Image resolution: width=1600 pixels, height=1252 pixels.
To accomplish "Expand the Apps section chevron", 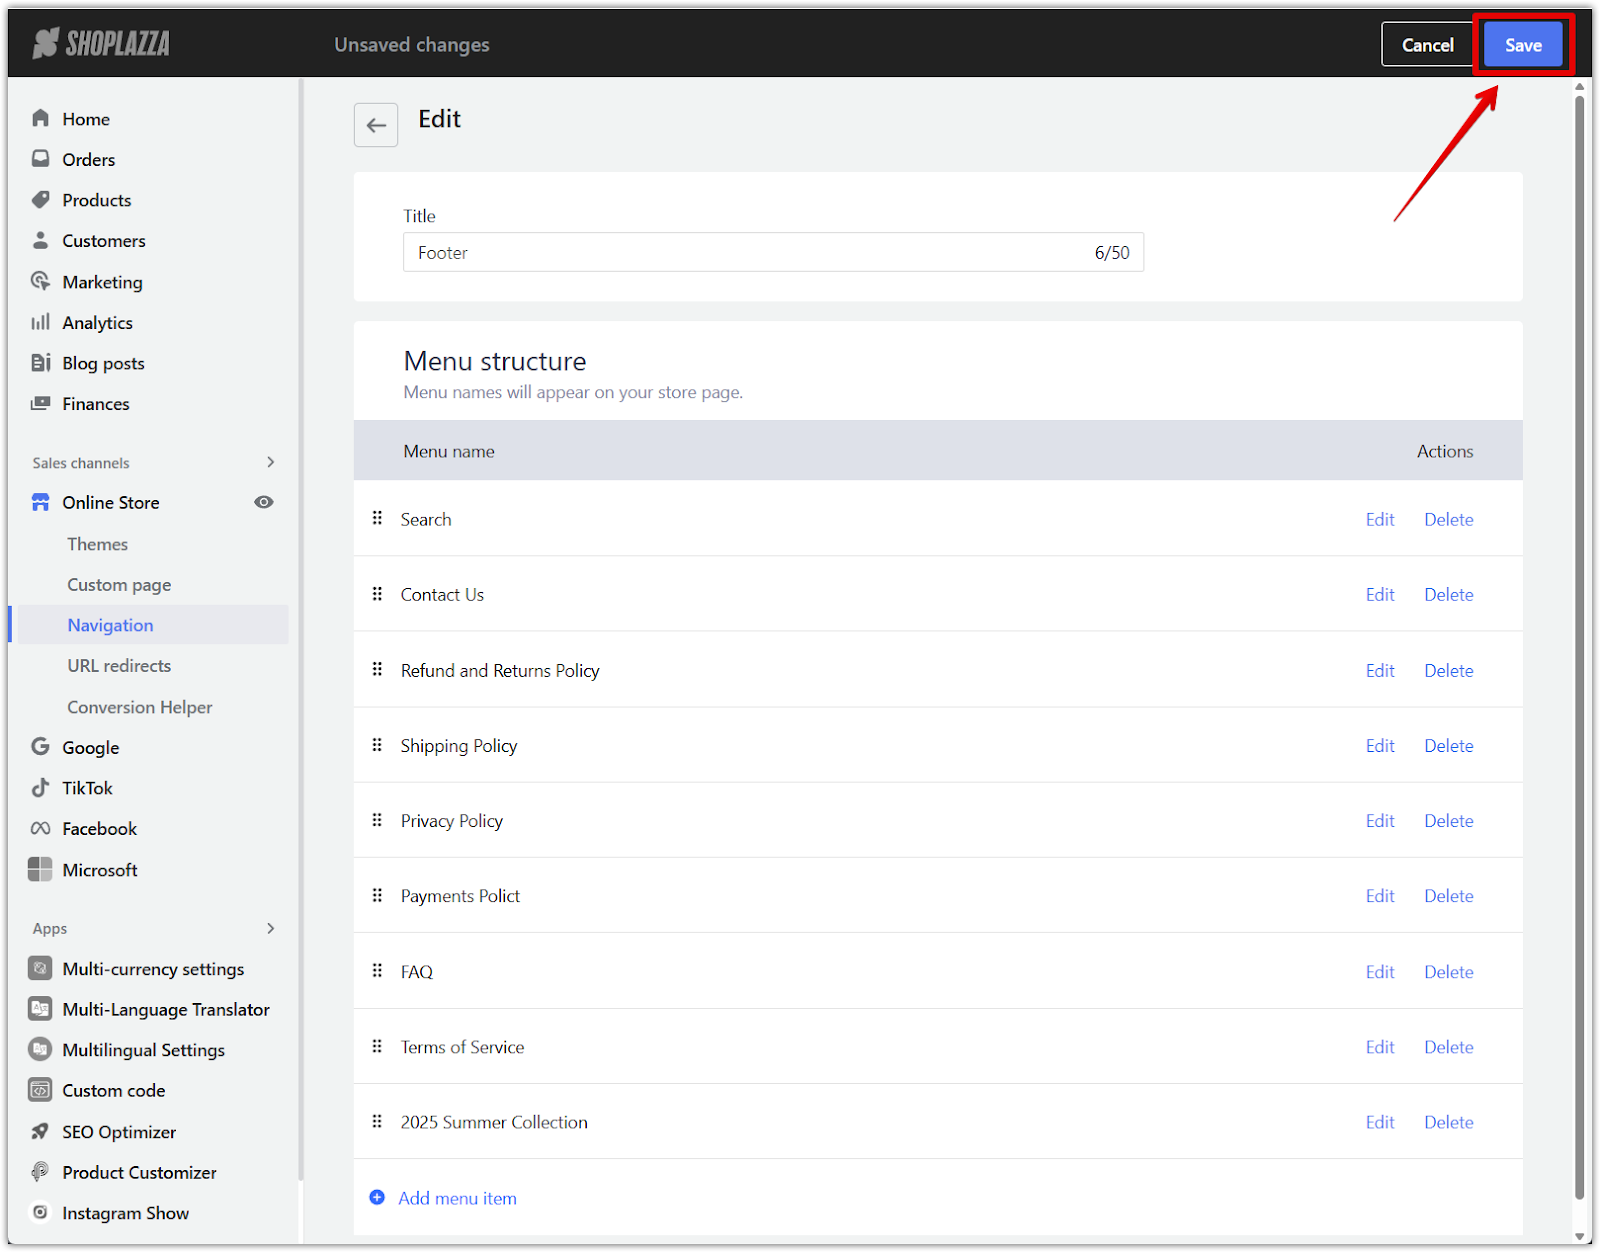I will pyautogui.click(x=270, y=928).
